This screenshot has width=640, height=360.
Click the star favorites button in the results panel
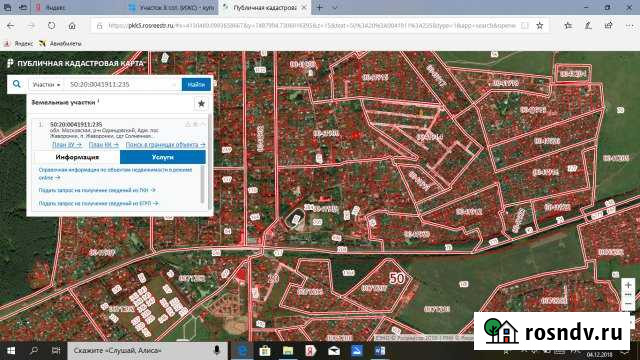click(201, 104)
